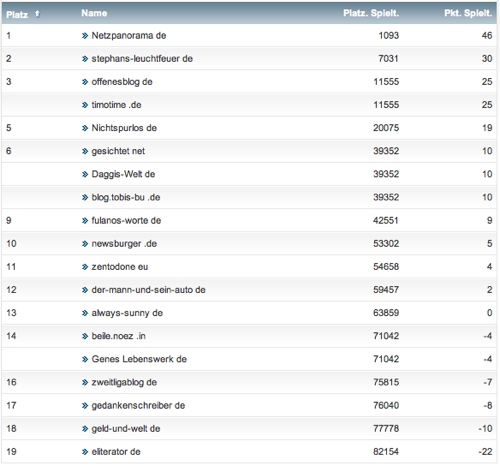
Task: Select the value 76040 in gedankenschreiber row
Action: pyautogui.click(x=386, y=405)
